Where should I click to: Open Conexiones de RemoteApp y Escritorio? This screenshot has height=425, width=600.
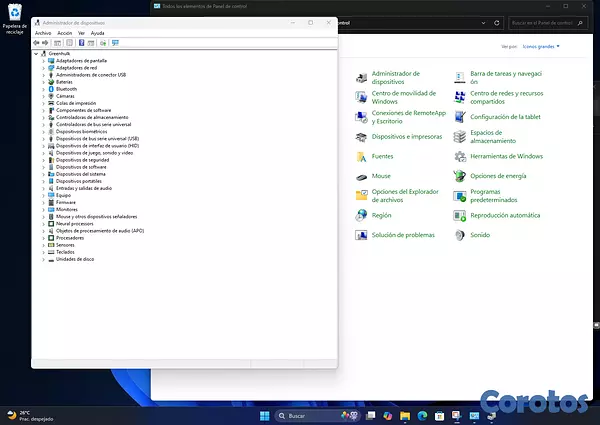[x=401, y=117]
